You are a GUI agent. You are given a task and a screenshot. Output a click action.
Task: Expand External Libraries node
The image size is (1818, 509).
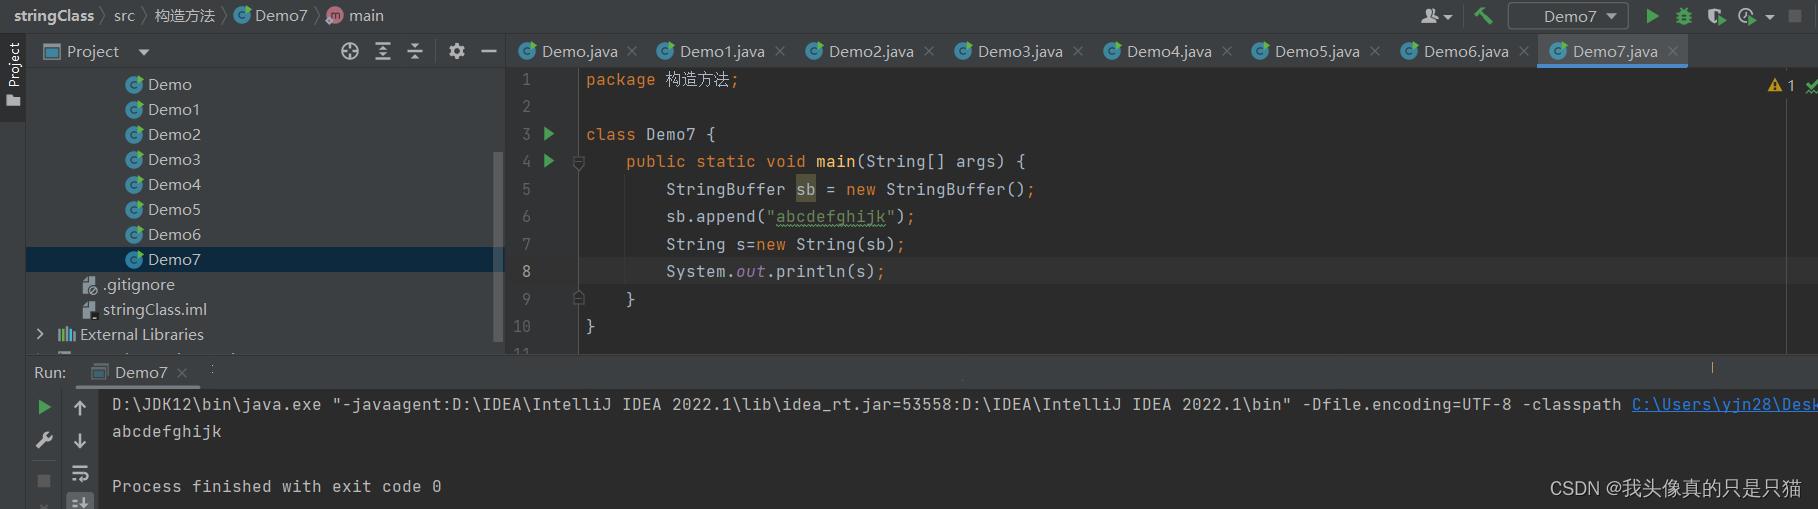click(x=40, y=334)
